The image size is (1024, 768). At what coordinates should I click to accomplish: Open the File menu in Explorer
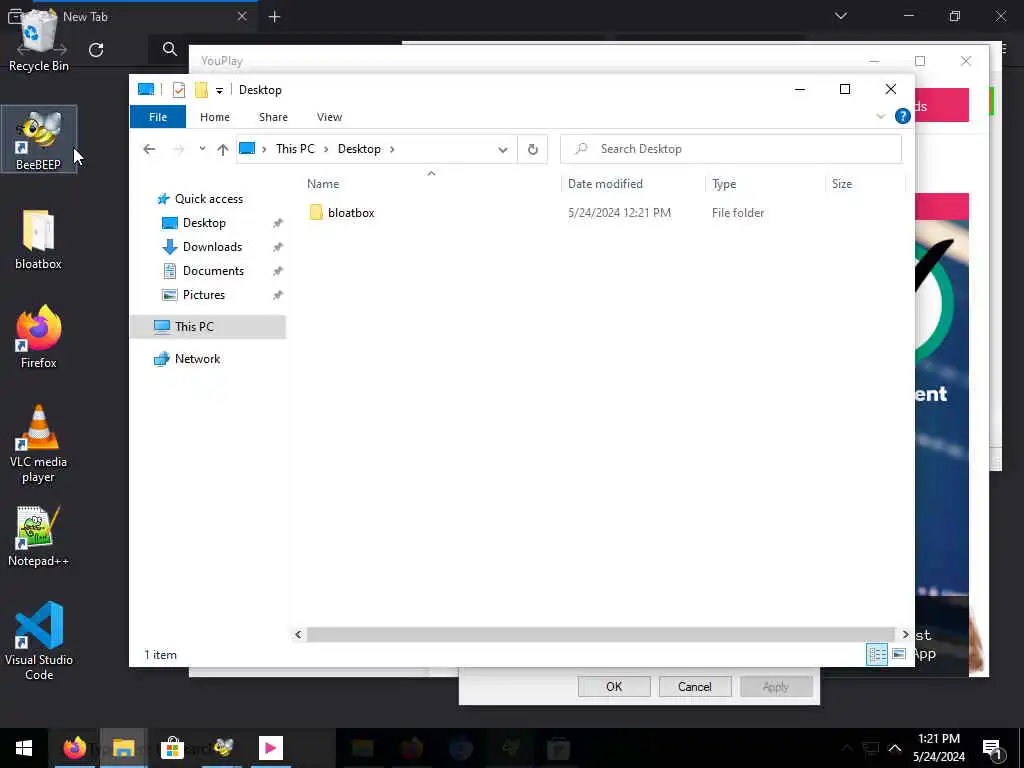[x=158, y=117]
